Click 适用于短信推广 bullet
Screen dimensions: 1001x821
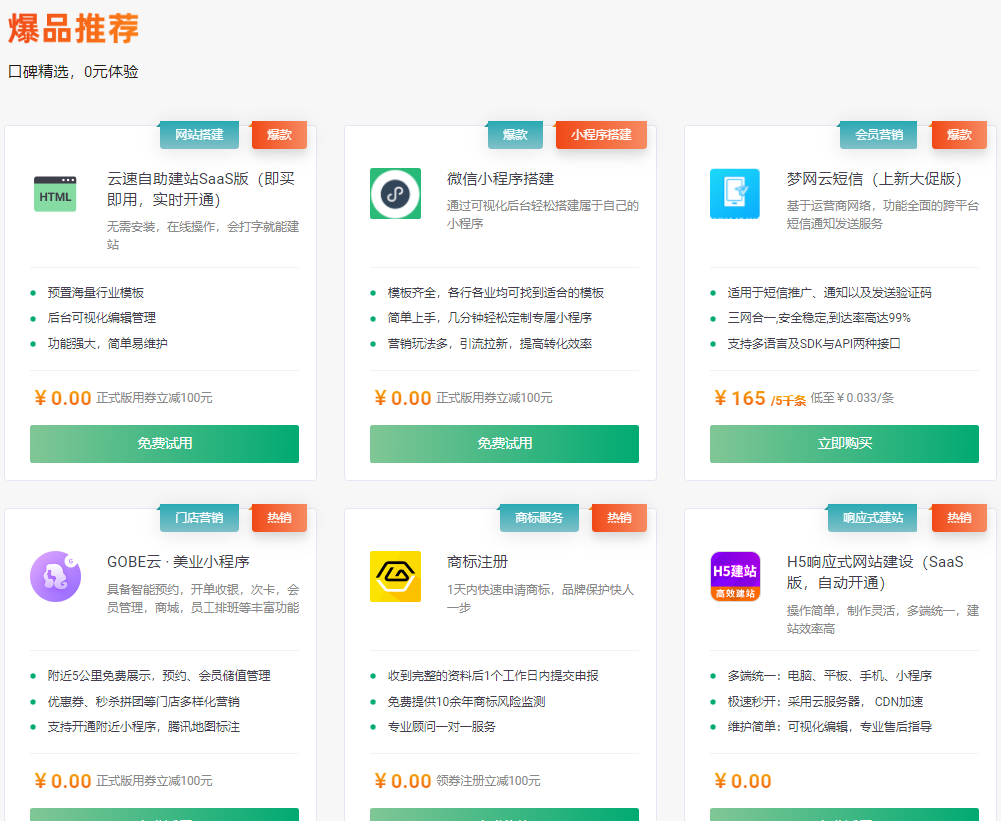[829, 292]
